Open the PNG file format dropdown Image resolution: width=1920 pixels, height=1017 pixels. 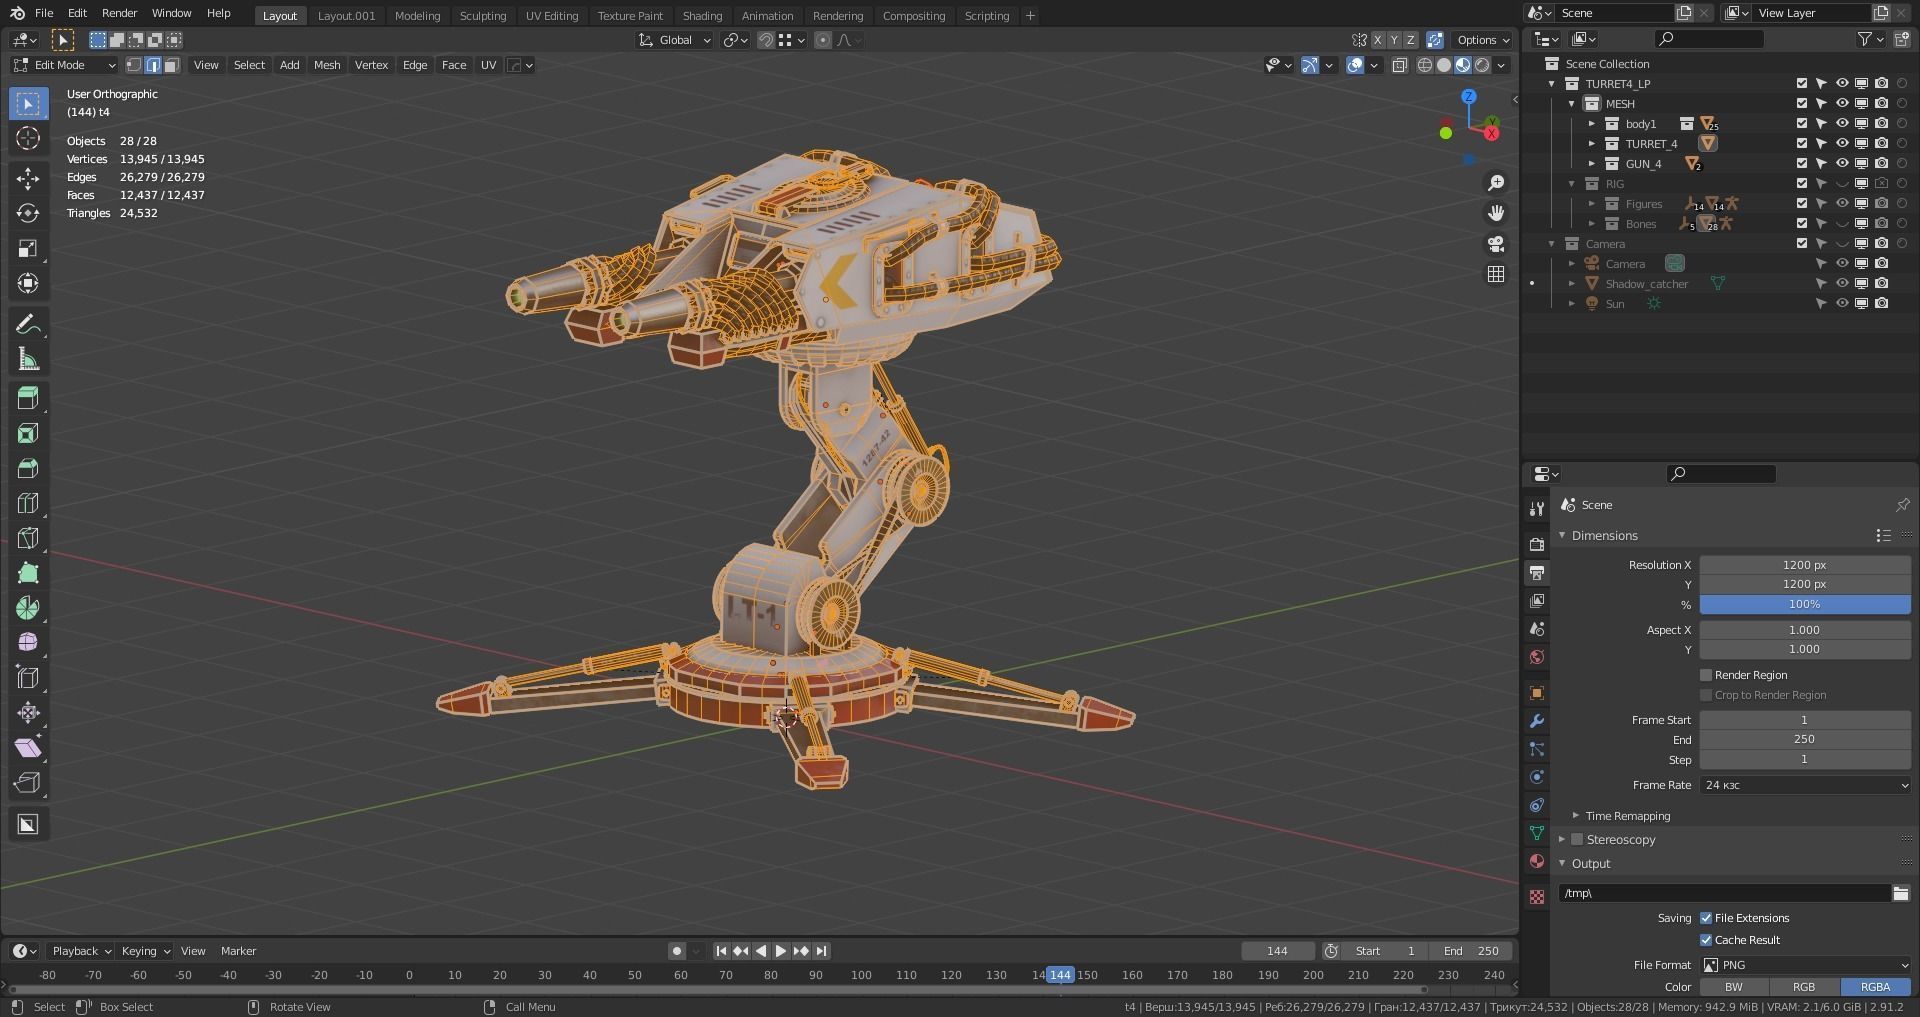click(1805, 965)
